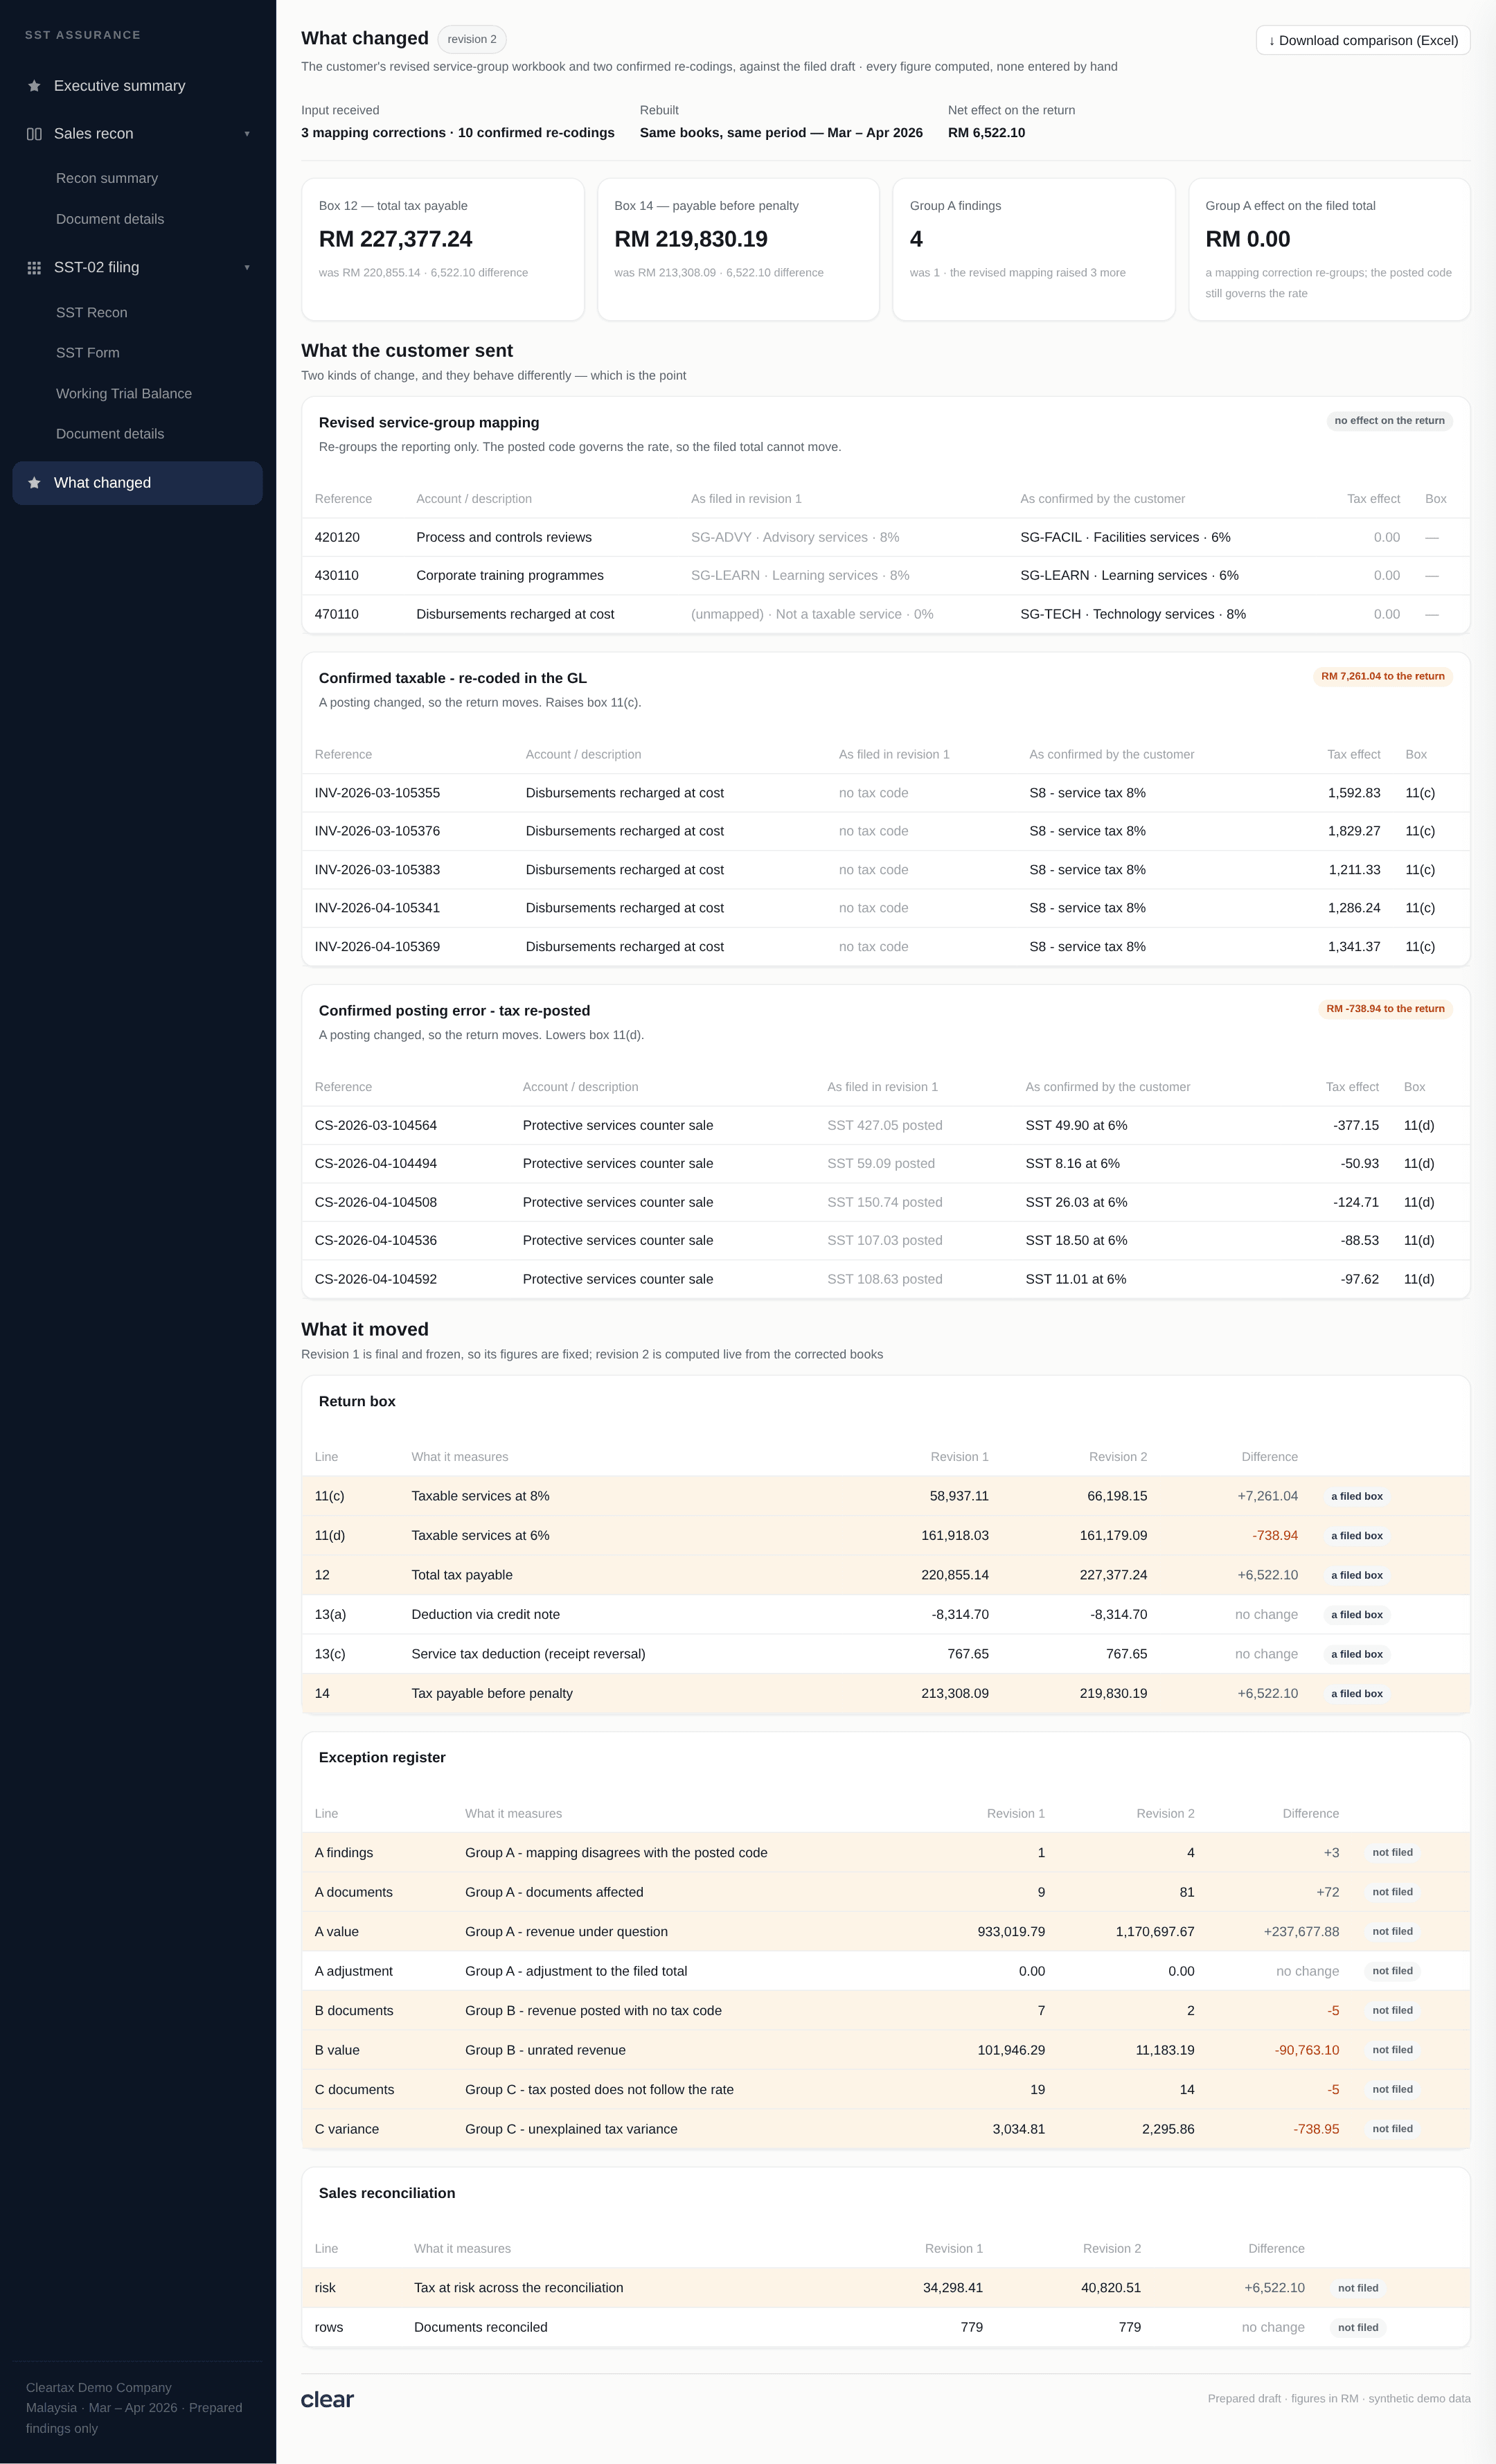1496x2464 pixels.
Task: Click reference CS-2026-03-104564
Action: coord(376,1125)
